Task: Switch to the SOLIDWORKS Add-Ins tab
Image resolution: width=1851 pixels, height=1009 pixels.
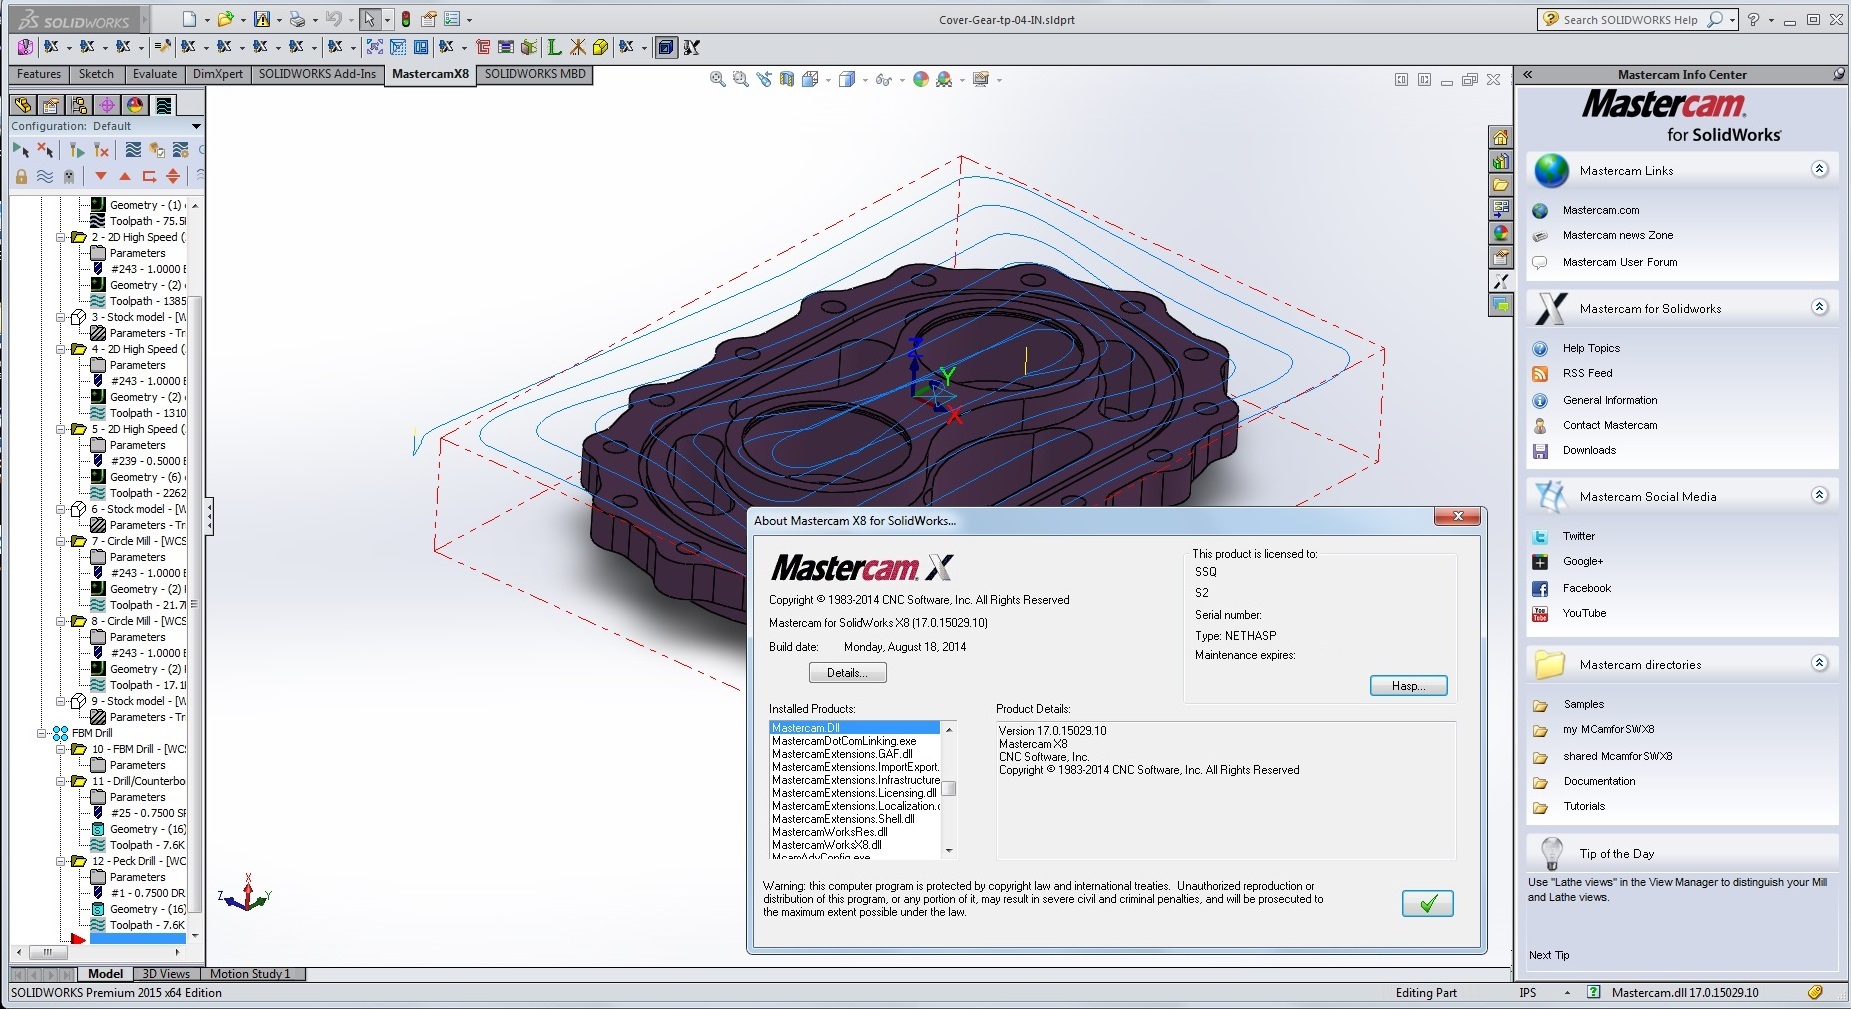Action: [x=317, y=74]
